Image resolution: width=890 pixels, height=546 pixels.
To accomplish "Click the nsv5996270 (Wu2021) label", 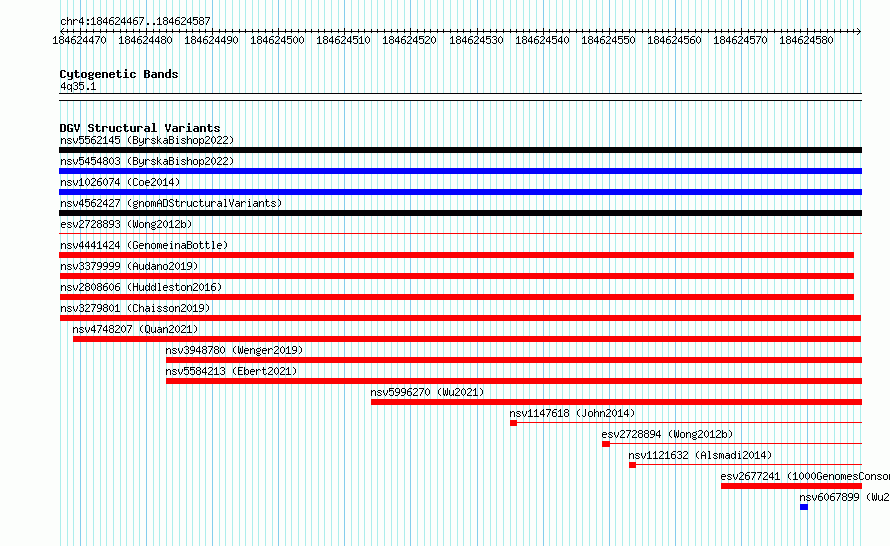I will pos(427,392).
